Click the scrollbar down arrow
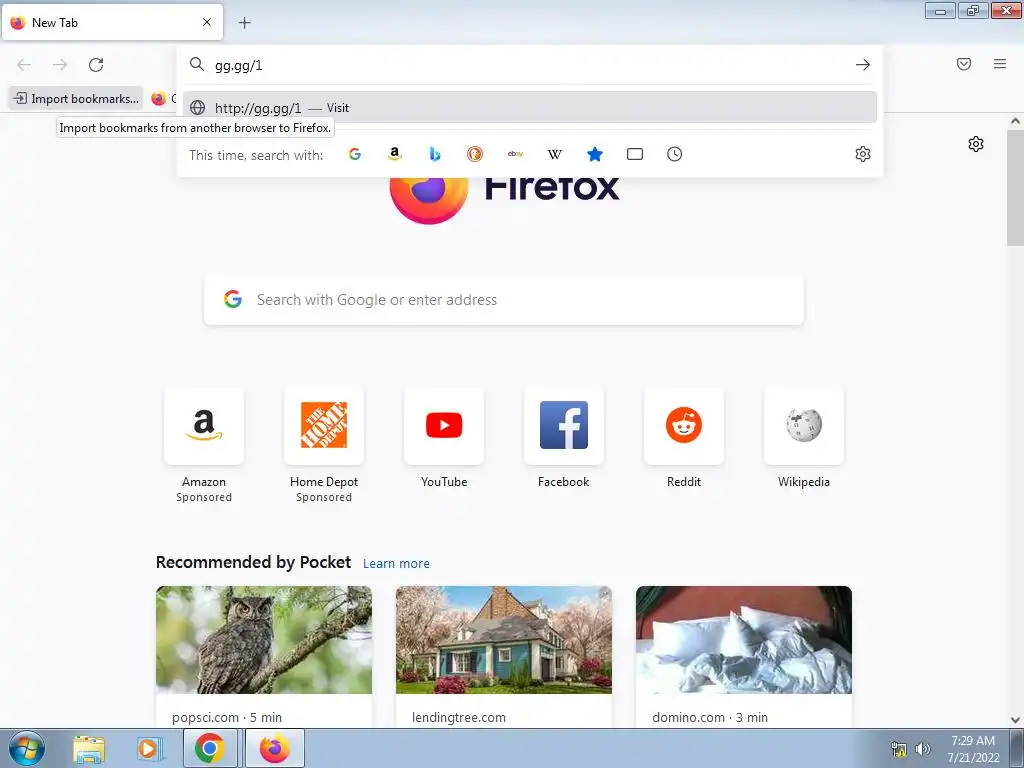This screenshot has height=768, width=1024. (1015, 720)
